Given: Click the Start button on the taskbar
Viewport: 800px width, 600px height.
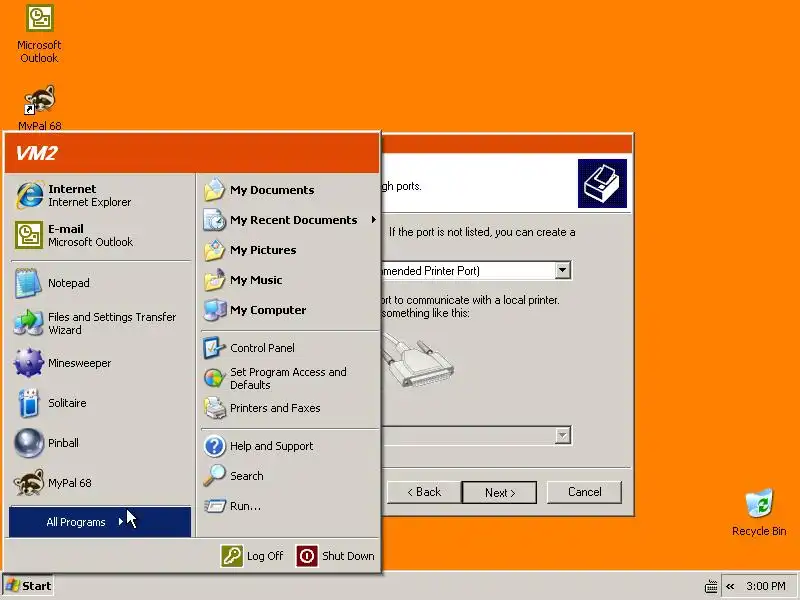Looking at the screenshot, I should [28, 586].
